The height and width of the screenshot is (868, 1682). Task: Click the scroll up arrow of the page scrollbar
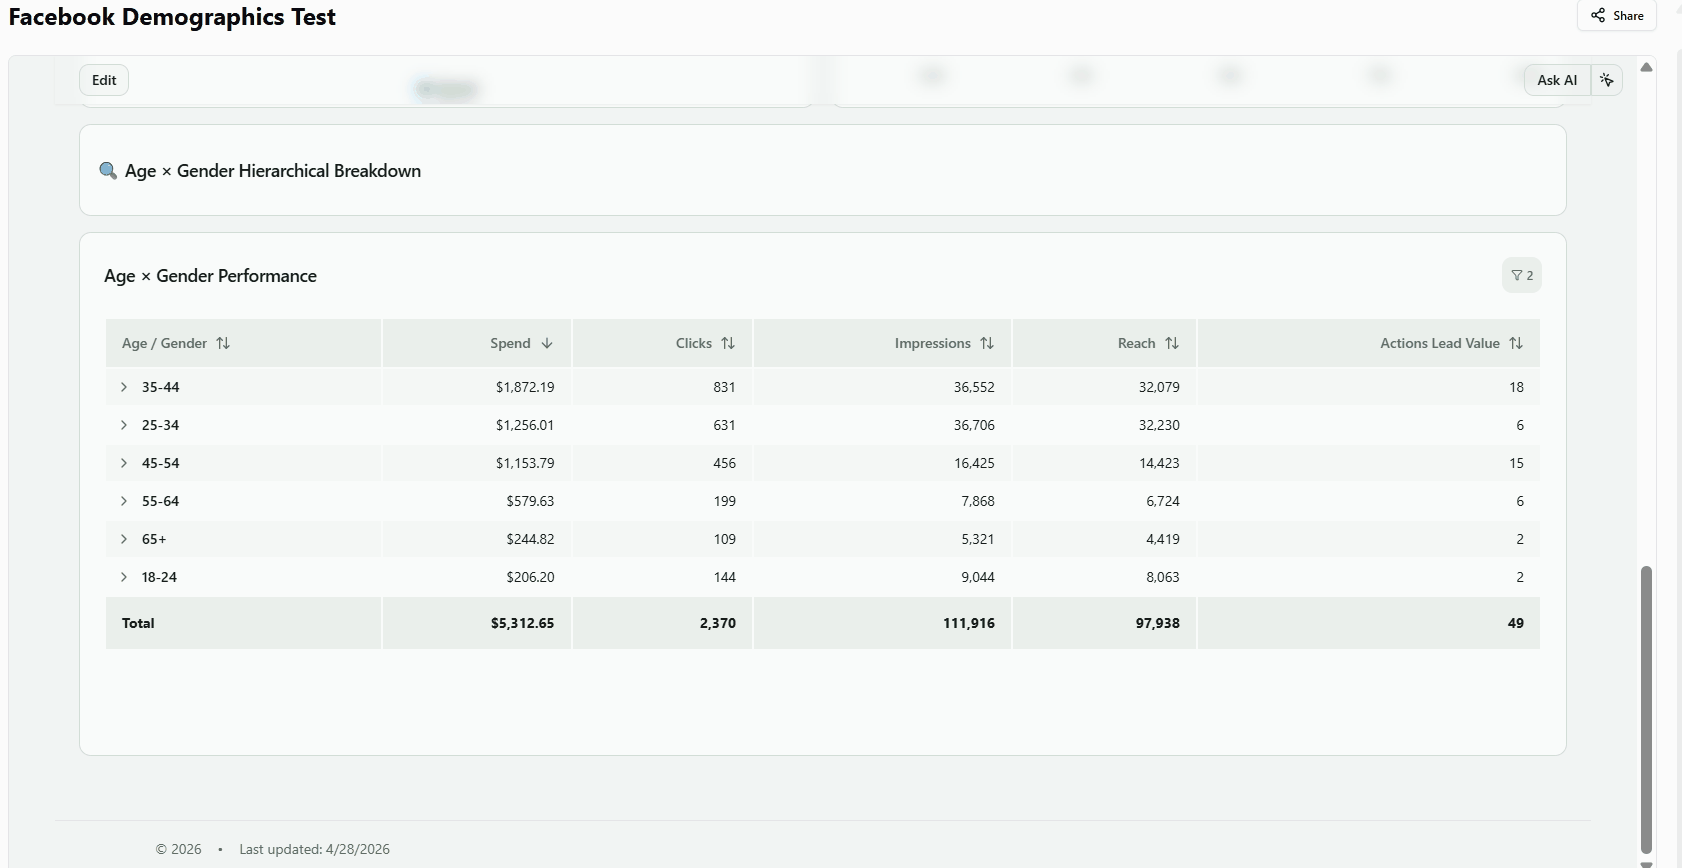click(1646, 67)
